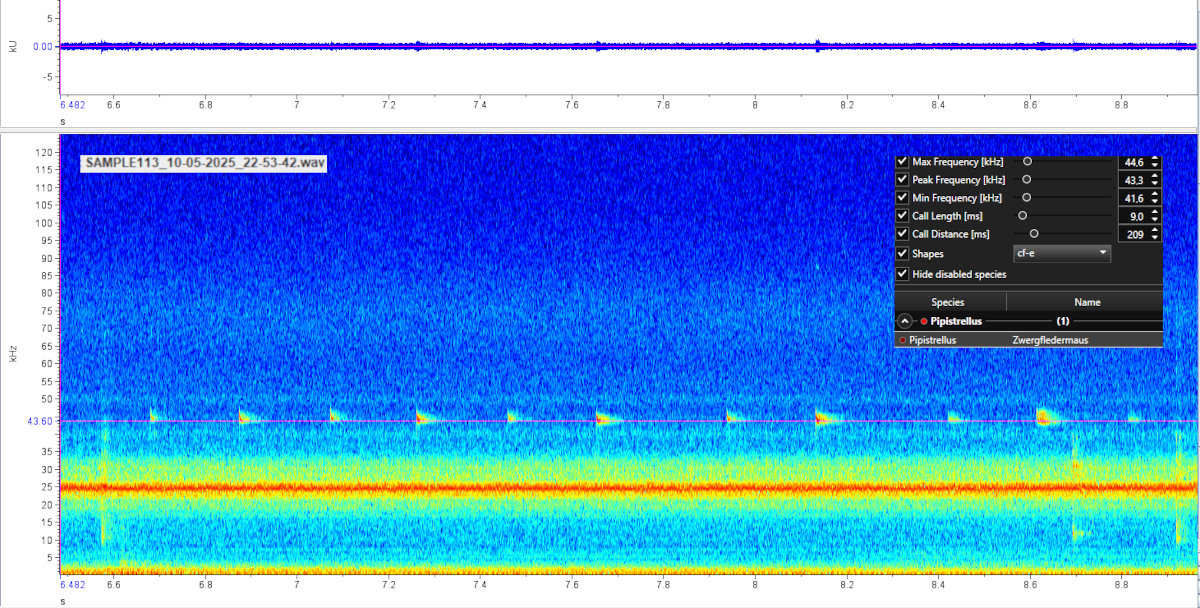This screenshot has height=608, width=1200.
Task: Increase Max Frequency with the up arrow
Action: 1155,158
